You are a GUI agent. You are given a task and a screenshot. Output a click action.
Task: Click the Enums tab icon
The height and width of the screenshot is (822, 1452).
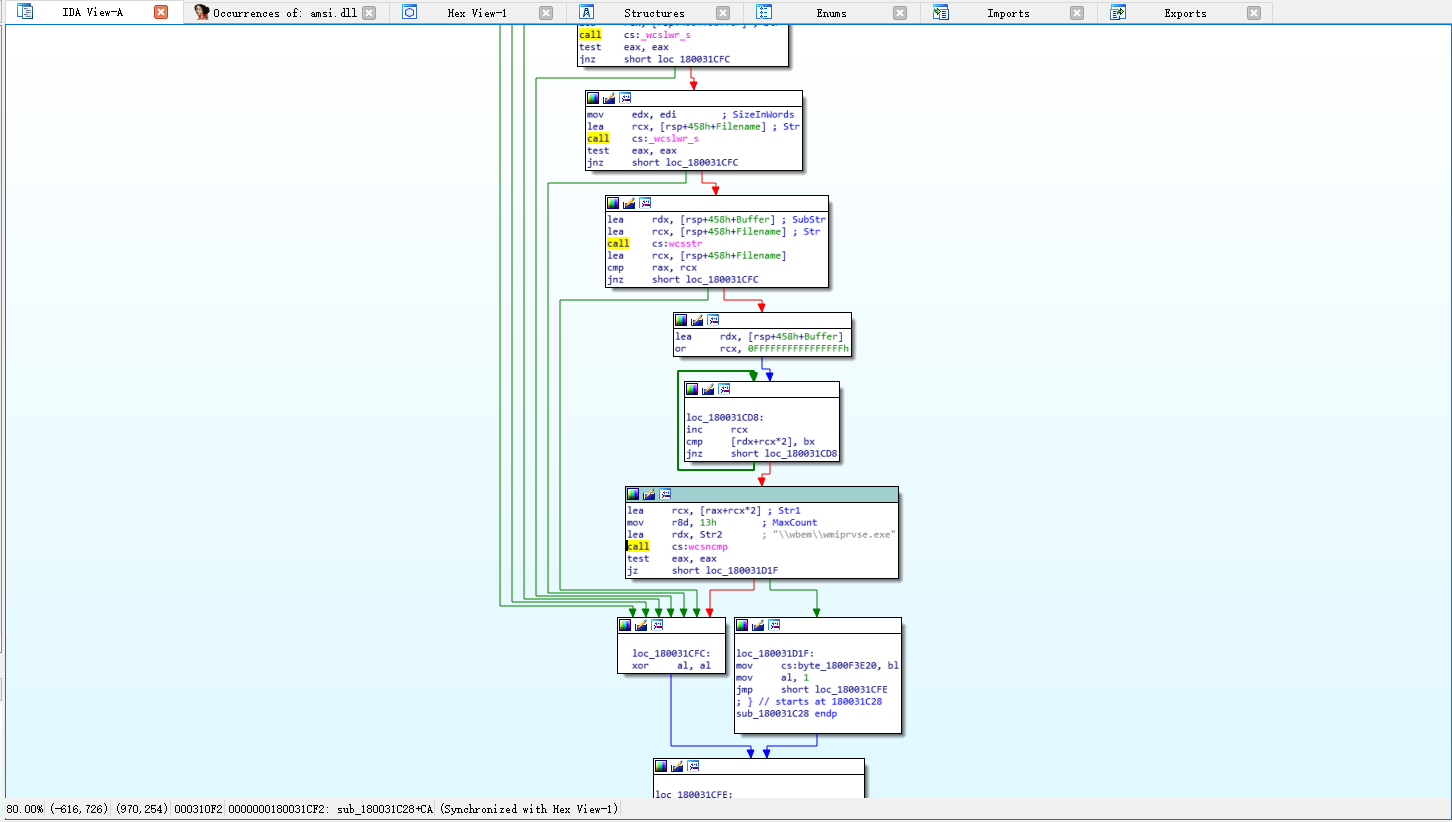tap(764, 13)
